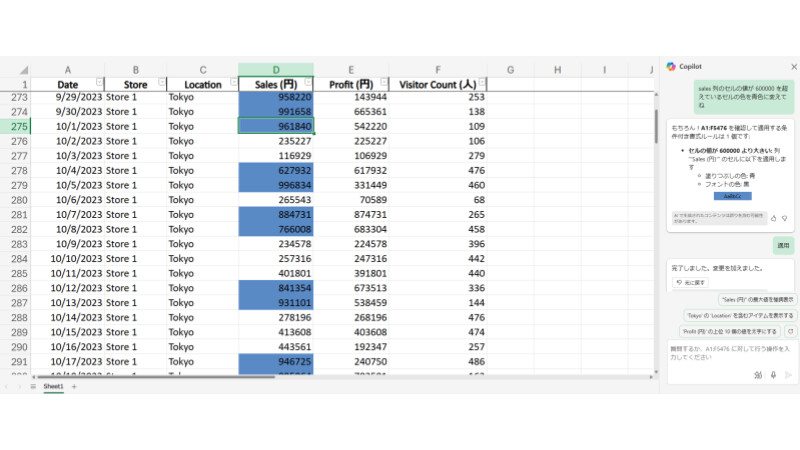Open the Visitor Count column filter dropdown
The image size is (800, 450).
coord(483,85)
